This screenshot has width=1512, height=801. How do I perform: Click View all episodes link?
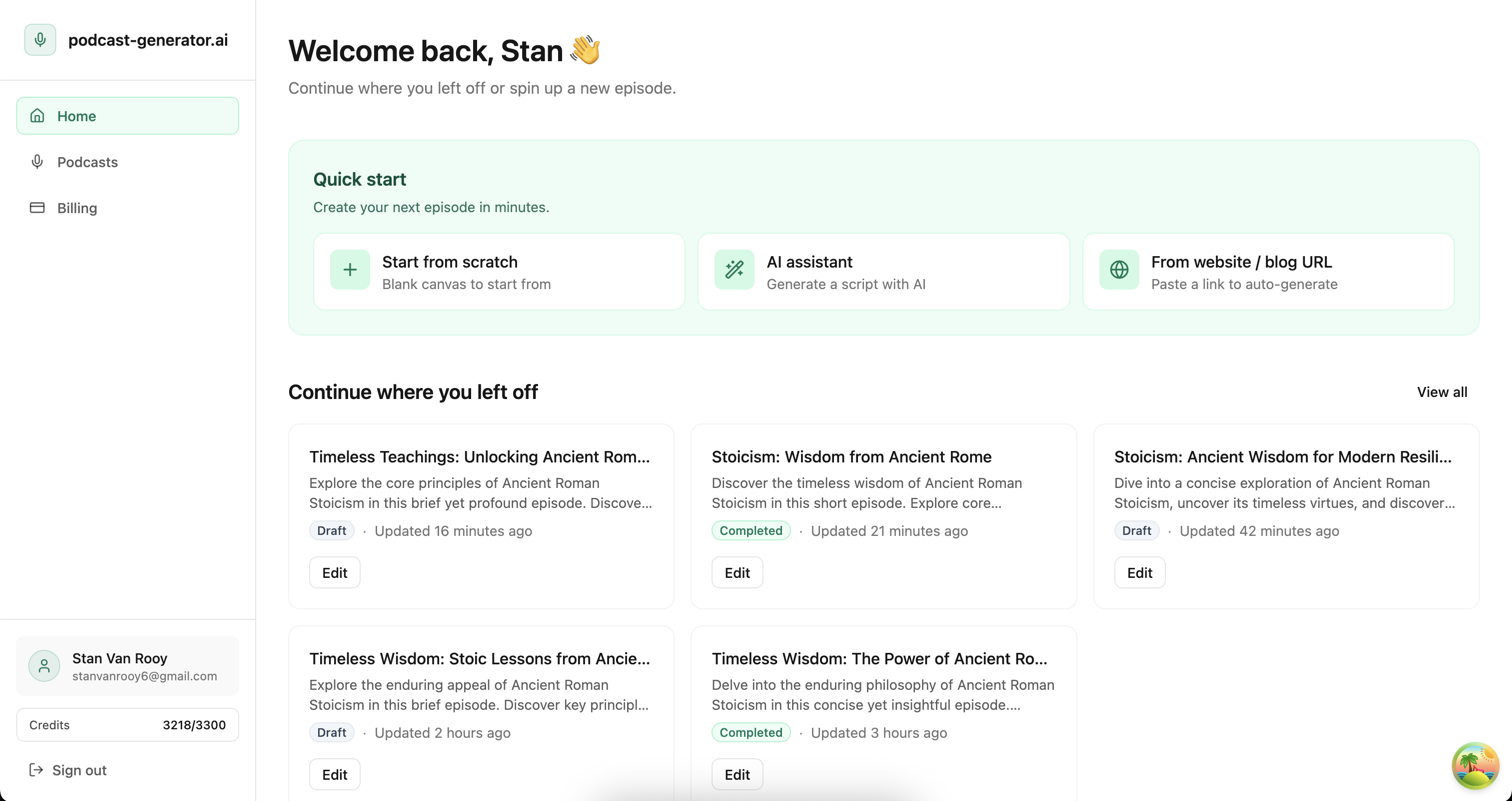pos(1441,392)
